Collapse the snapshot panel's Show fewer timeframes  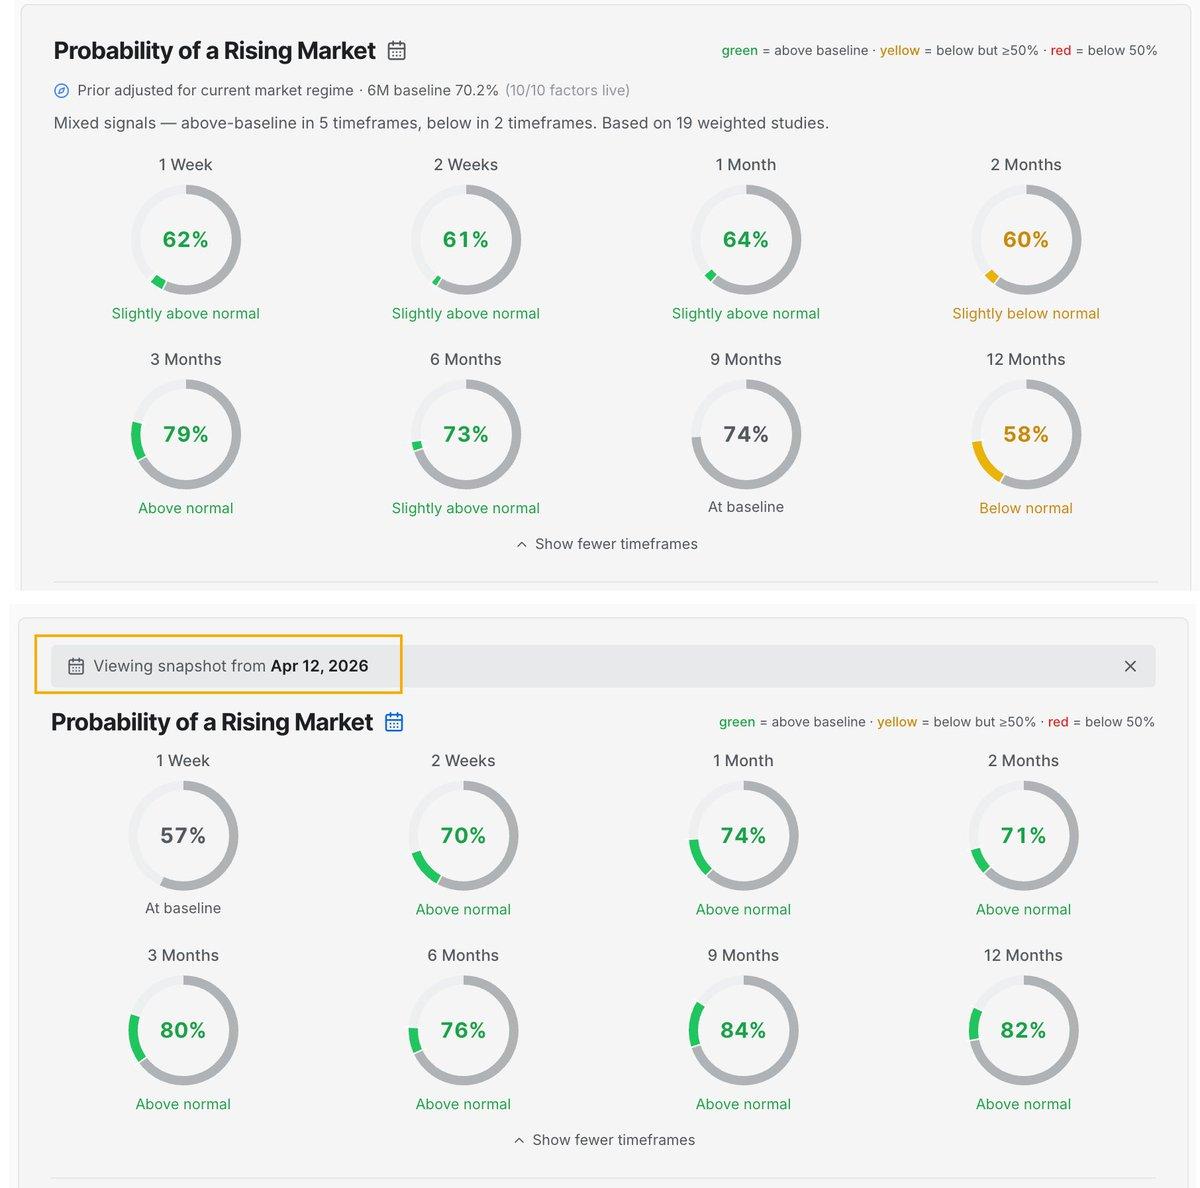pyautogui.click(x=604, y=1139)
